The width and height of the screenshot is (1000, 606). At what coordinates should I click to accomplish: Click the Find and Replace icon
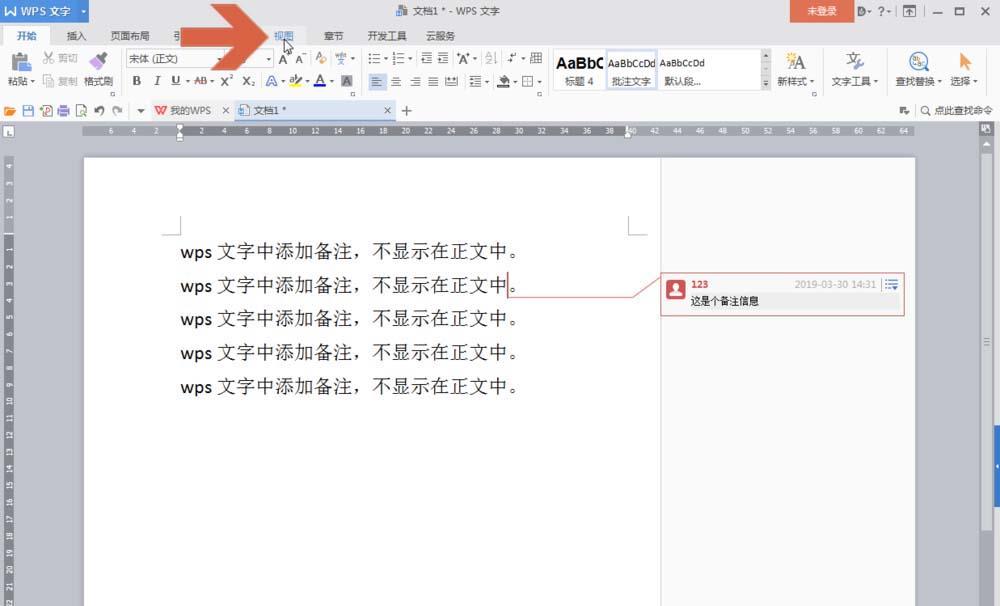pyautogui.click(x=918, y=62)
